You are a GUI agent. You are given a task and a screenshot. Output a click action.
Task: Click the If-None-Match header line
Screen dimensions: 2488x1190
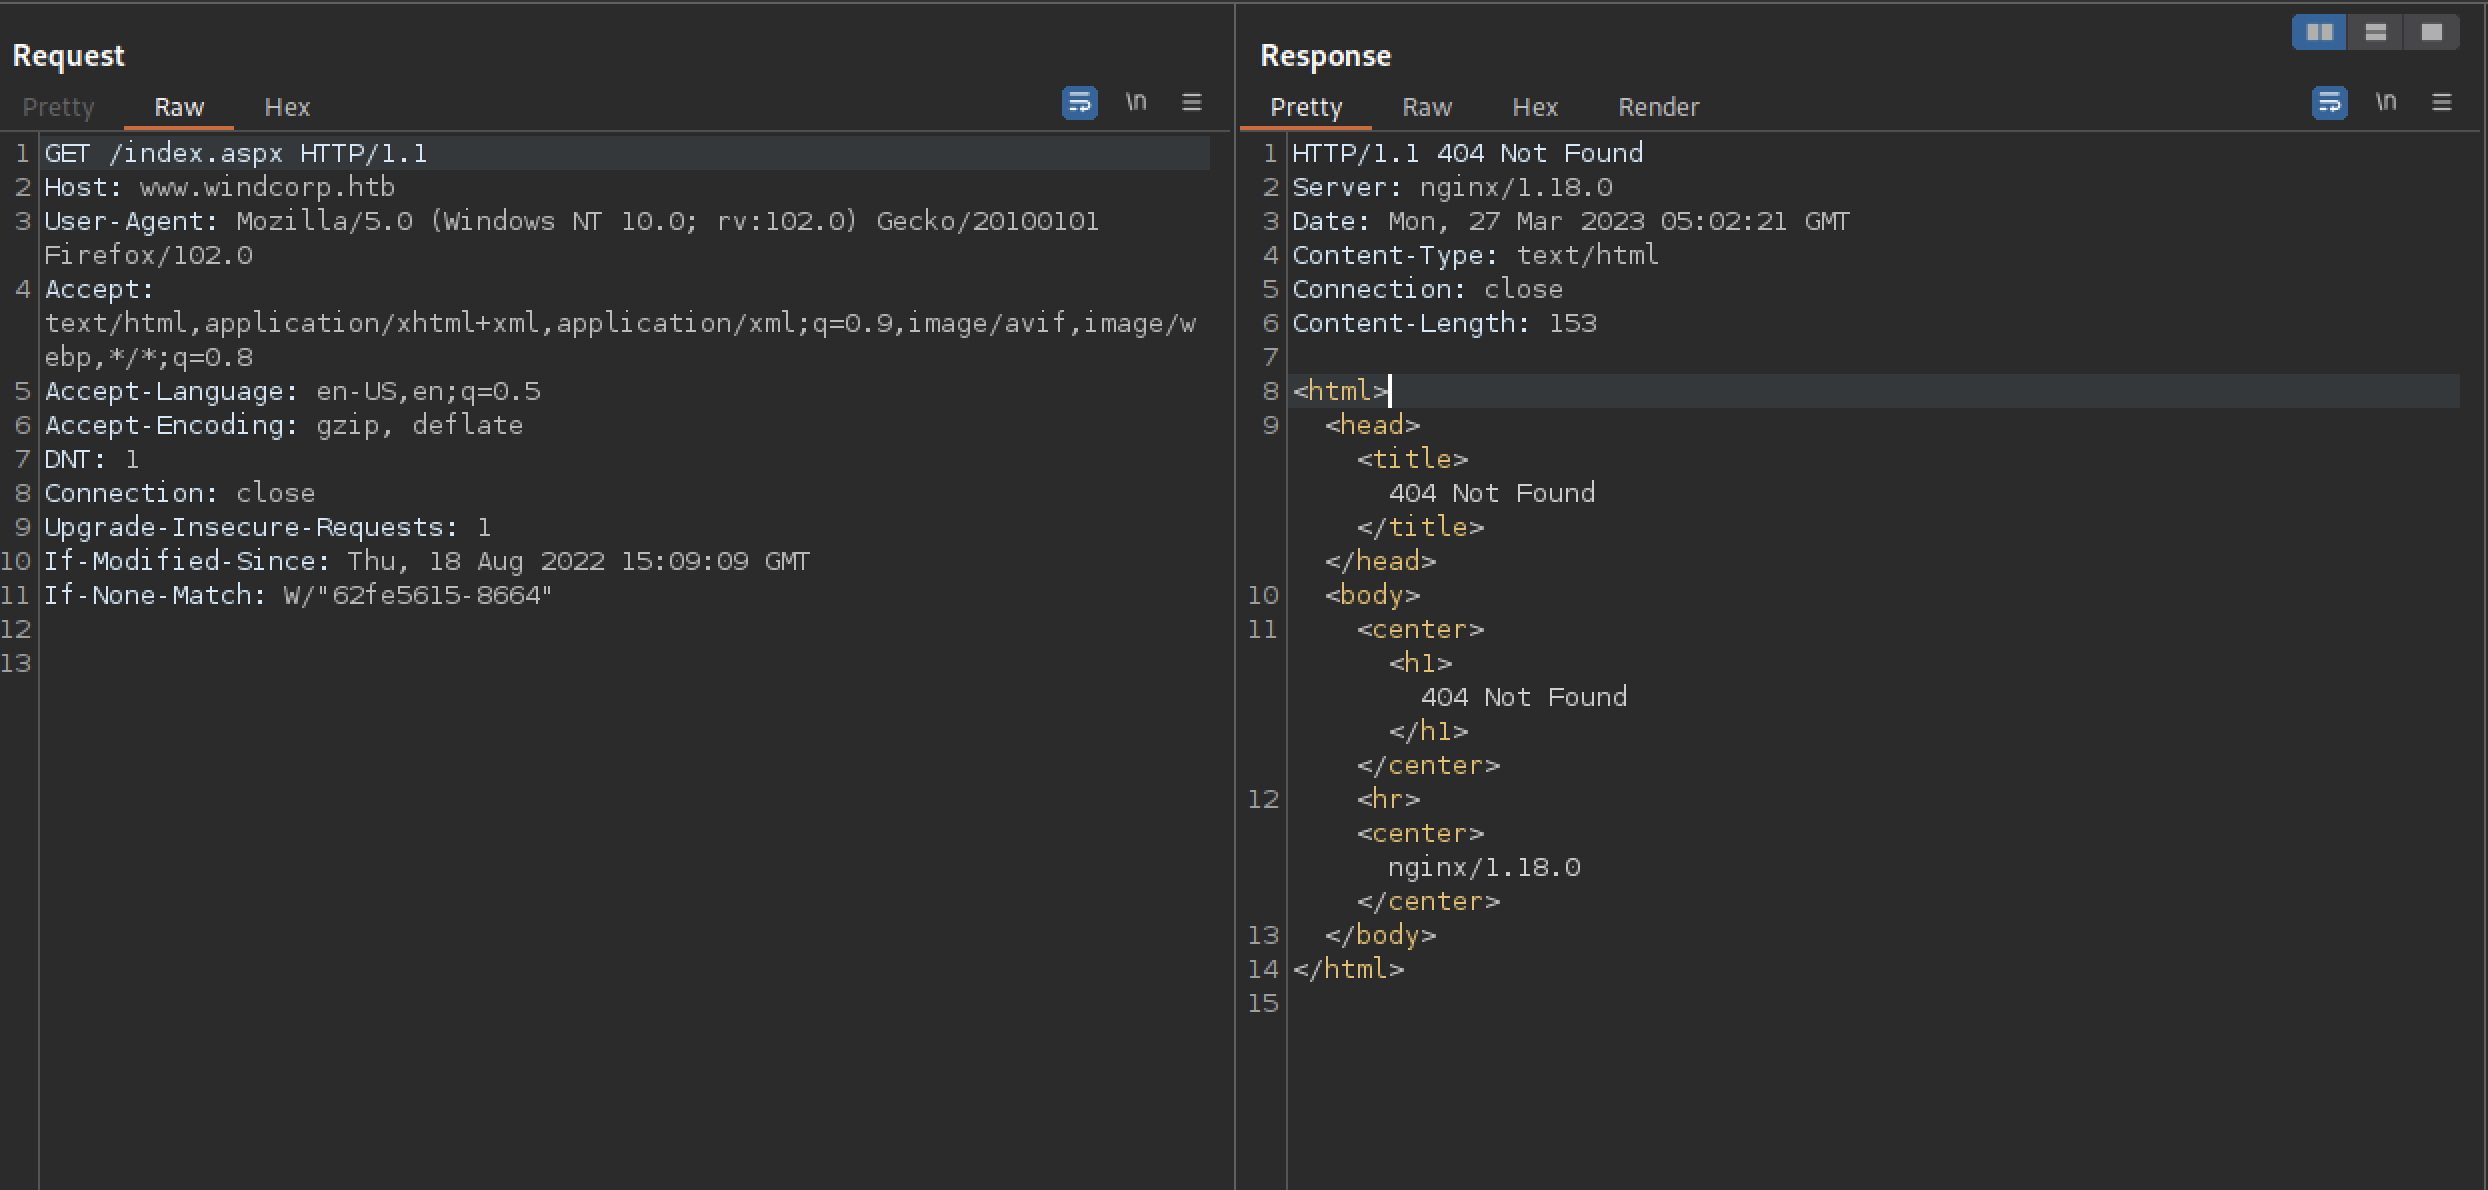click(x=298, y=595)
